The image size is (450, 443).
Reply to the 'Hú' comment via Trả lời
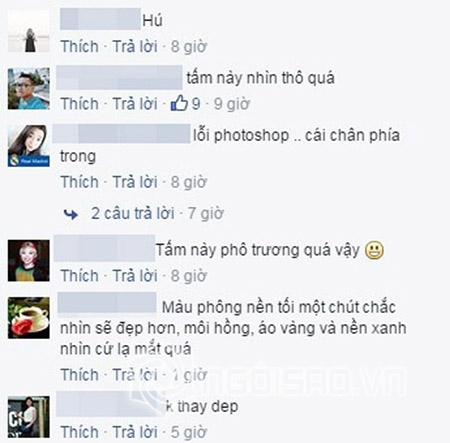135,46
